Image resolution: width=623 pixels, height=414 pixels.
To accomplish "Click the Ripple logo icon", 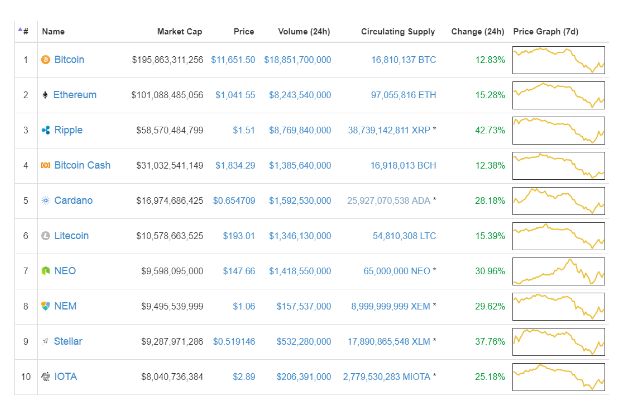I will pyautogui.click(x=46, y=130).
